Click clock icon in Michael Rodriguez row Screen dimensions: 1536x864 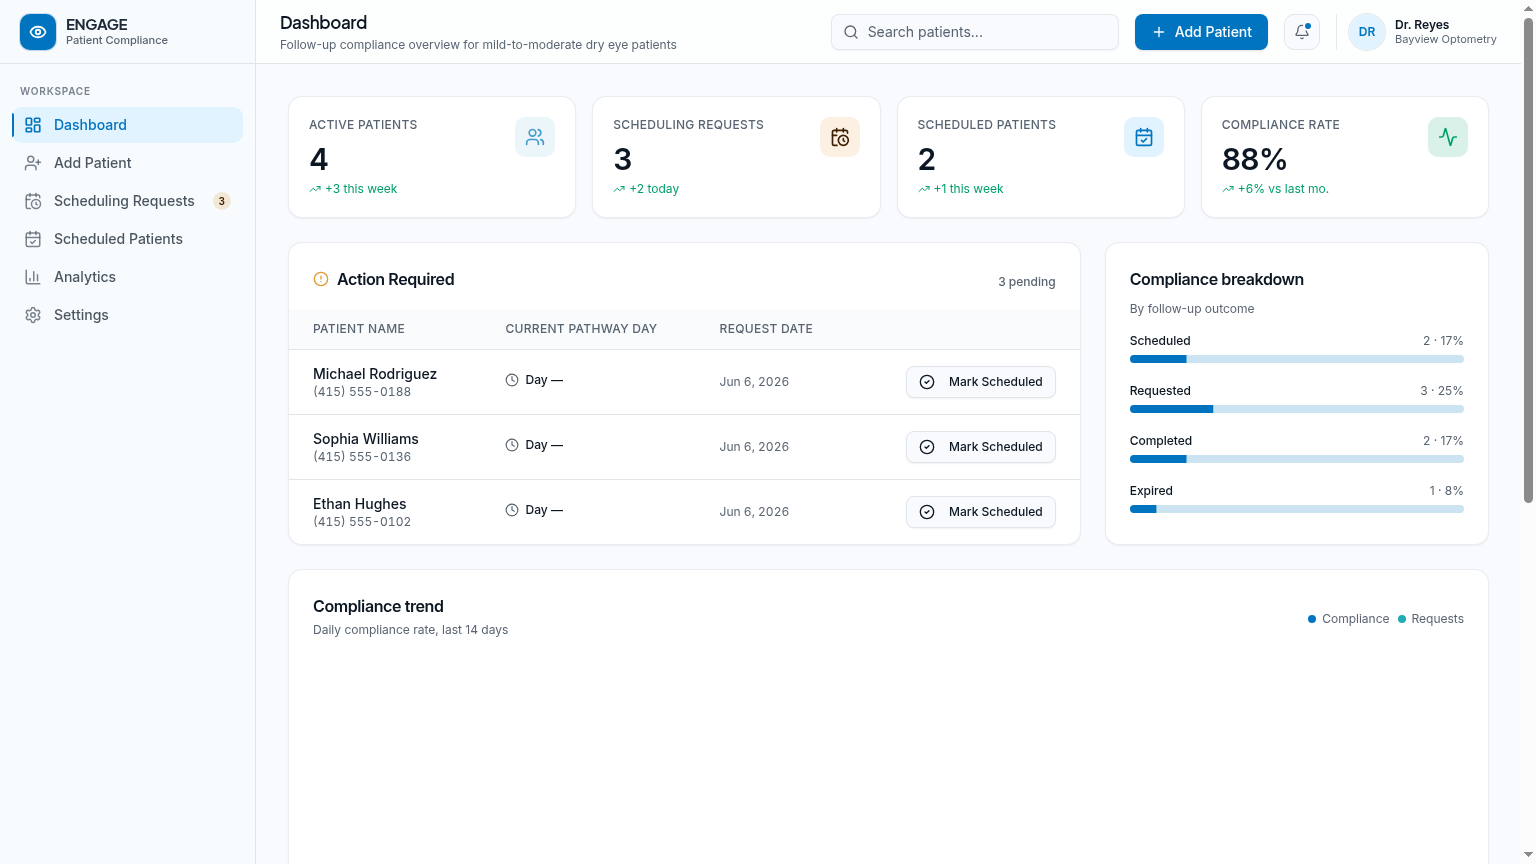click(512, 380)
